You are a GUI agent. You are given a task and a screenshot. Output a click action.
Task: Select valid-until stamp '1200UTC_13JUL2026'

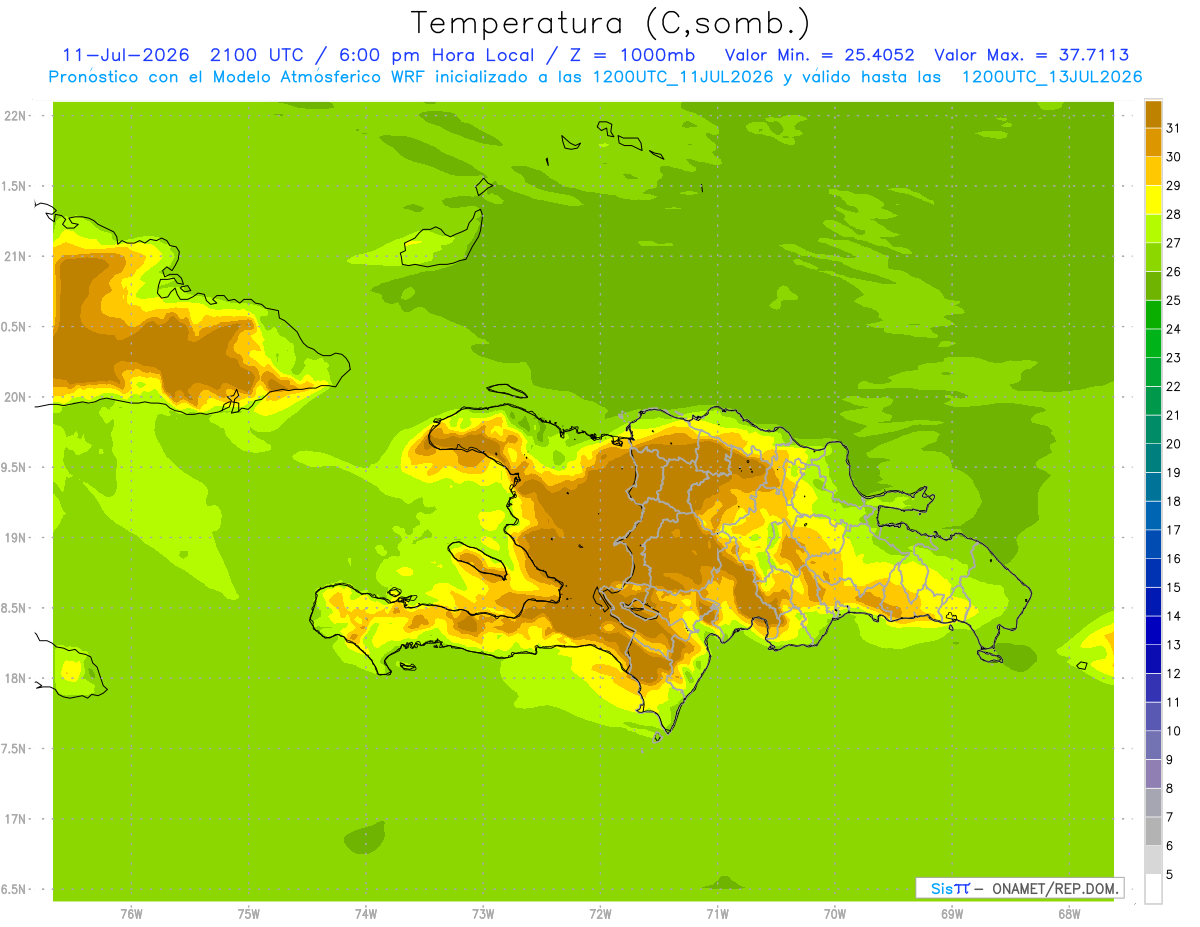pos(1052,77)
